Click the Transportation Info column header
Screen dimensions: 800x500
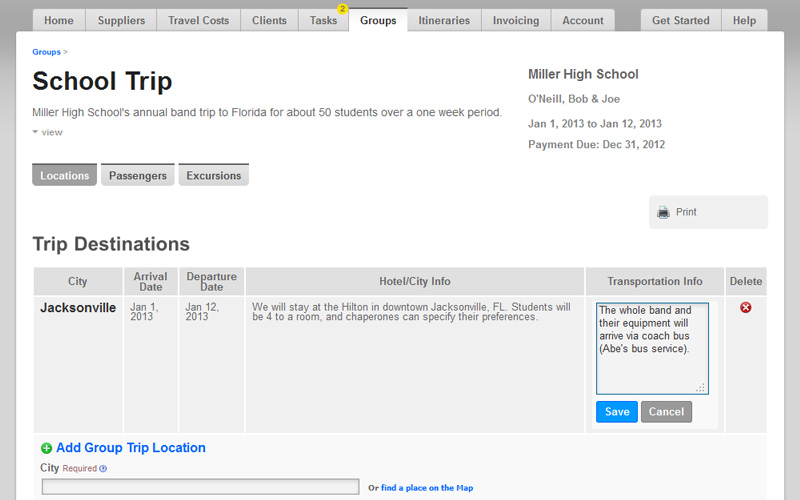coord(655,281)
